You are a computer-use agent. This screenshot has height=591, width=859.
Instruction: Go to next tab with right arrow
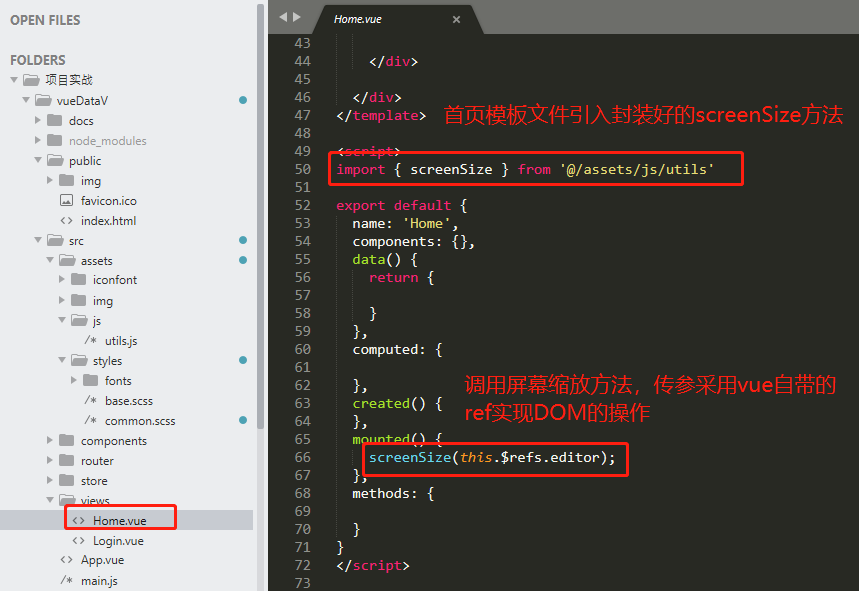click(x=297, y=17)
